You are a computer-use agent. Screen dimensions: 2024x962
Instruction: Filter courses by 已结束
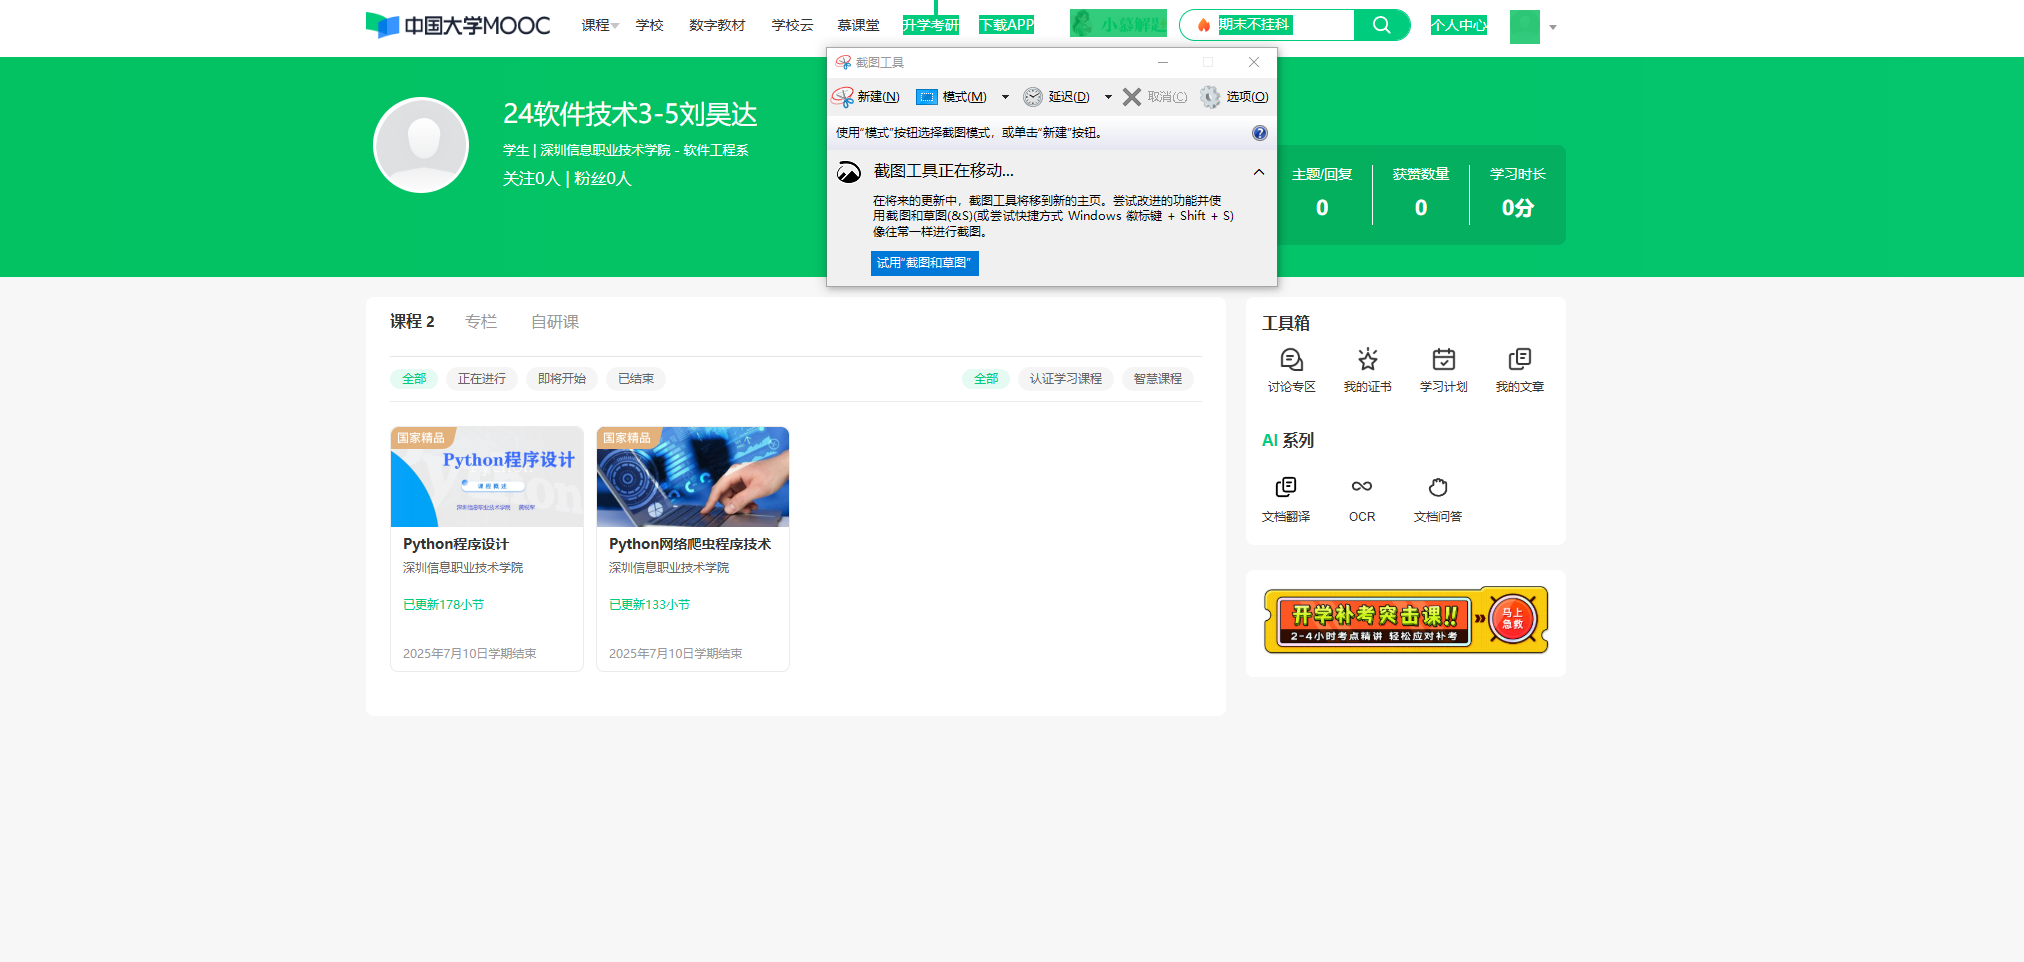[x=636, y=379]
